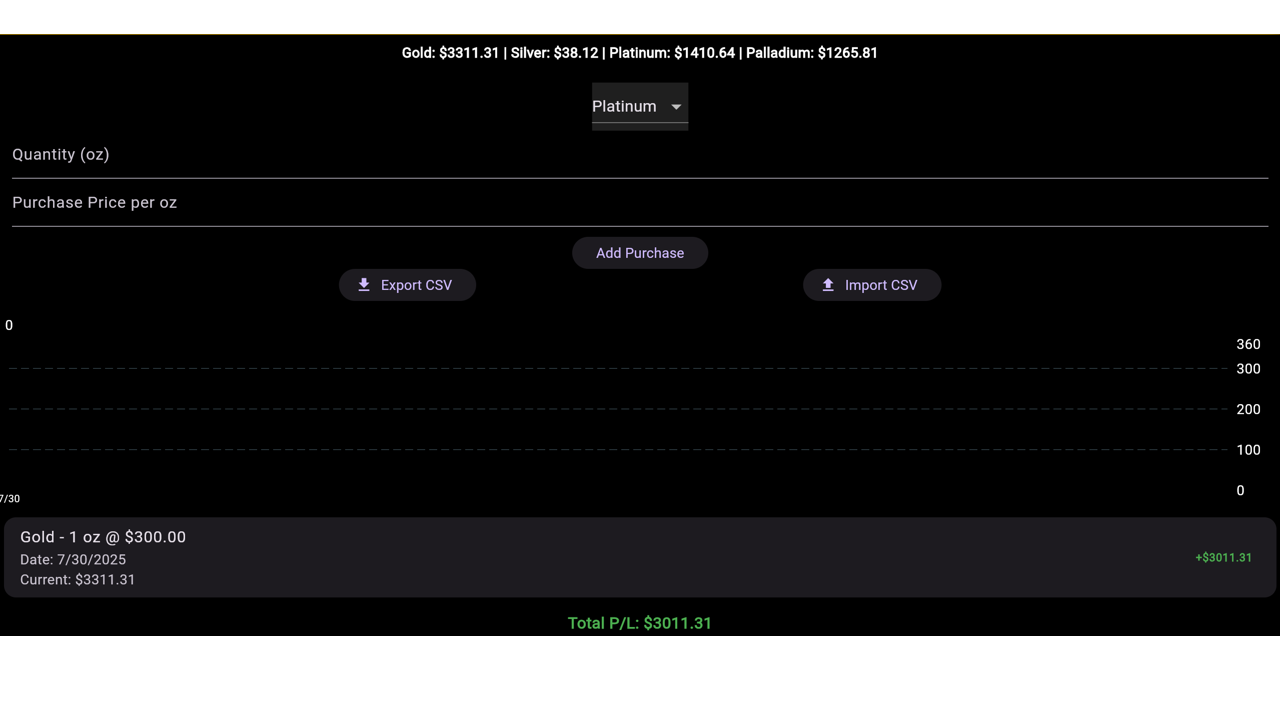Click the metal prices ticker line
The height and width of the screenshot is (720, 1280).
640,53
